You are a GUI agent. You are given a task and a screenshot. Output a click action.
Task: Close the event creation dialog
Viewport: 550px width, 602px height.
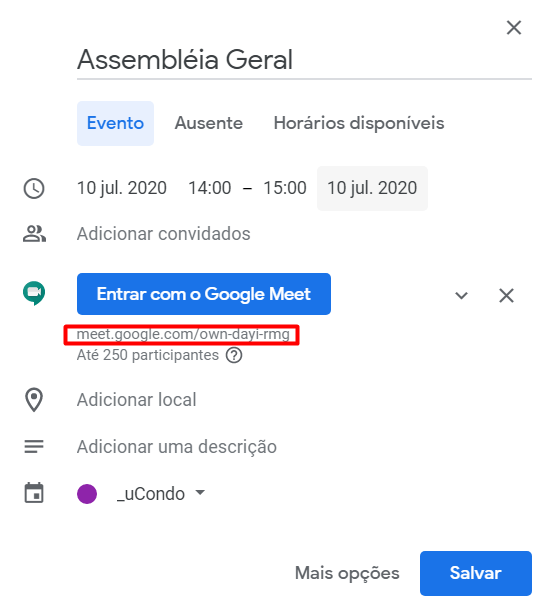pos(514,28)
